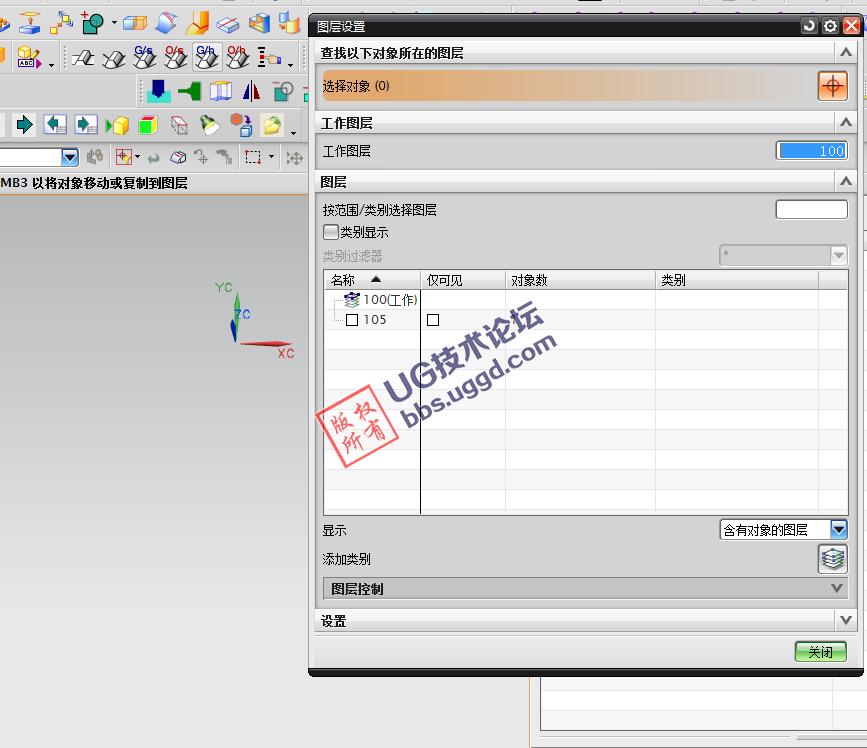Select the dark blue extrude-style toolbar icon
This screenshot has height=748, width=867.
157,90
